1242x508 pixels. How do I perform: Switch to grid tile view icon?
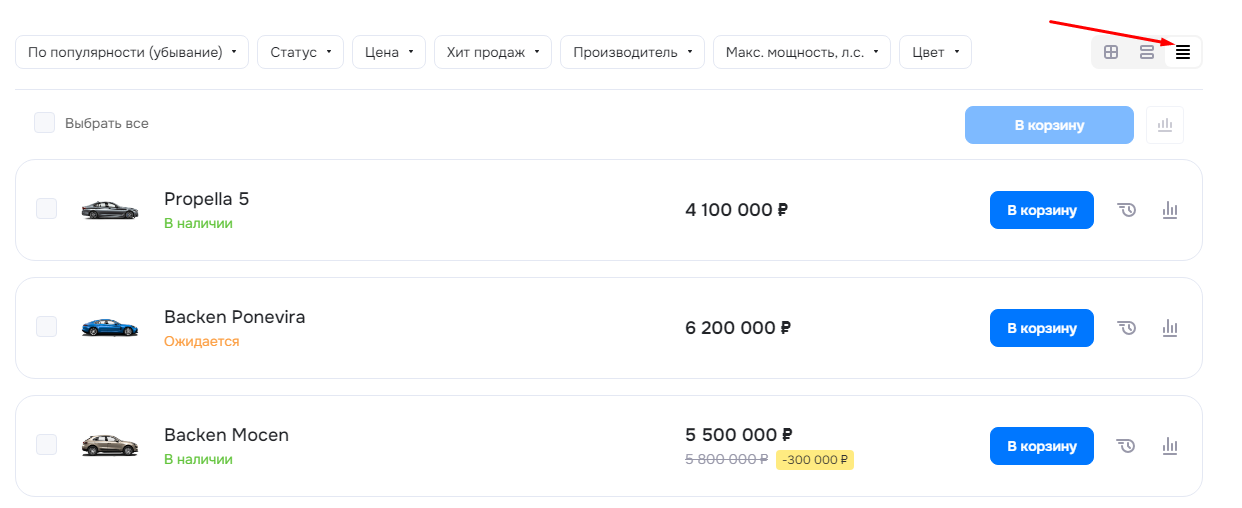(x=1110, y=52)
